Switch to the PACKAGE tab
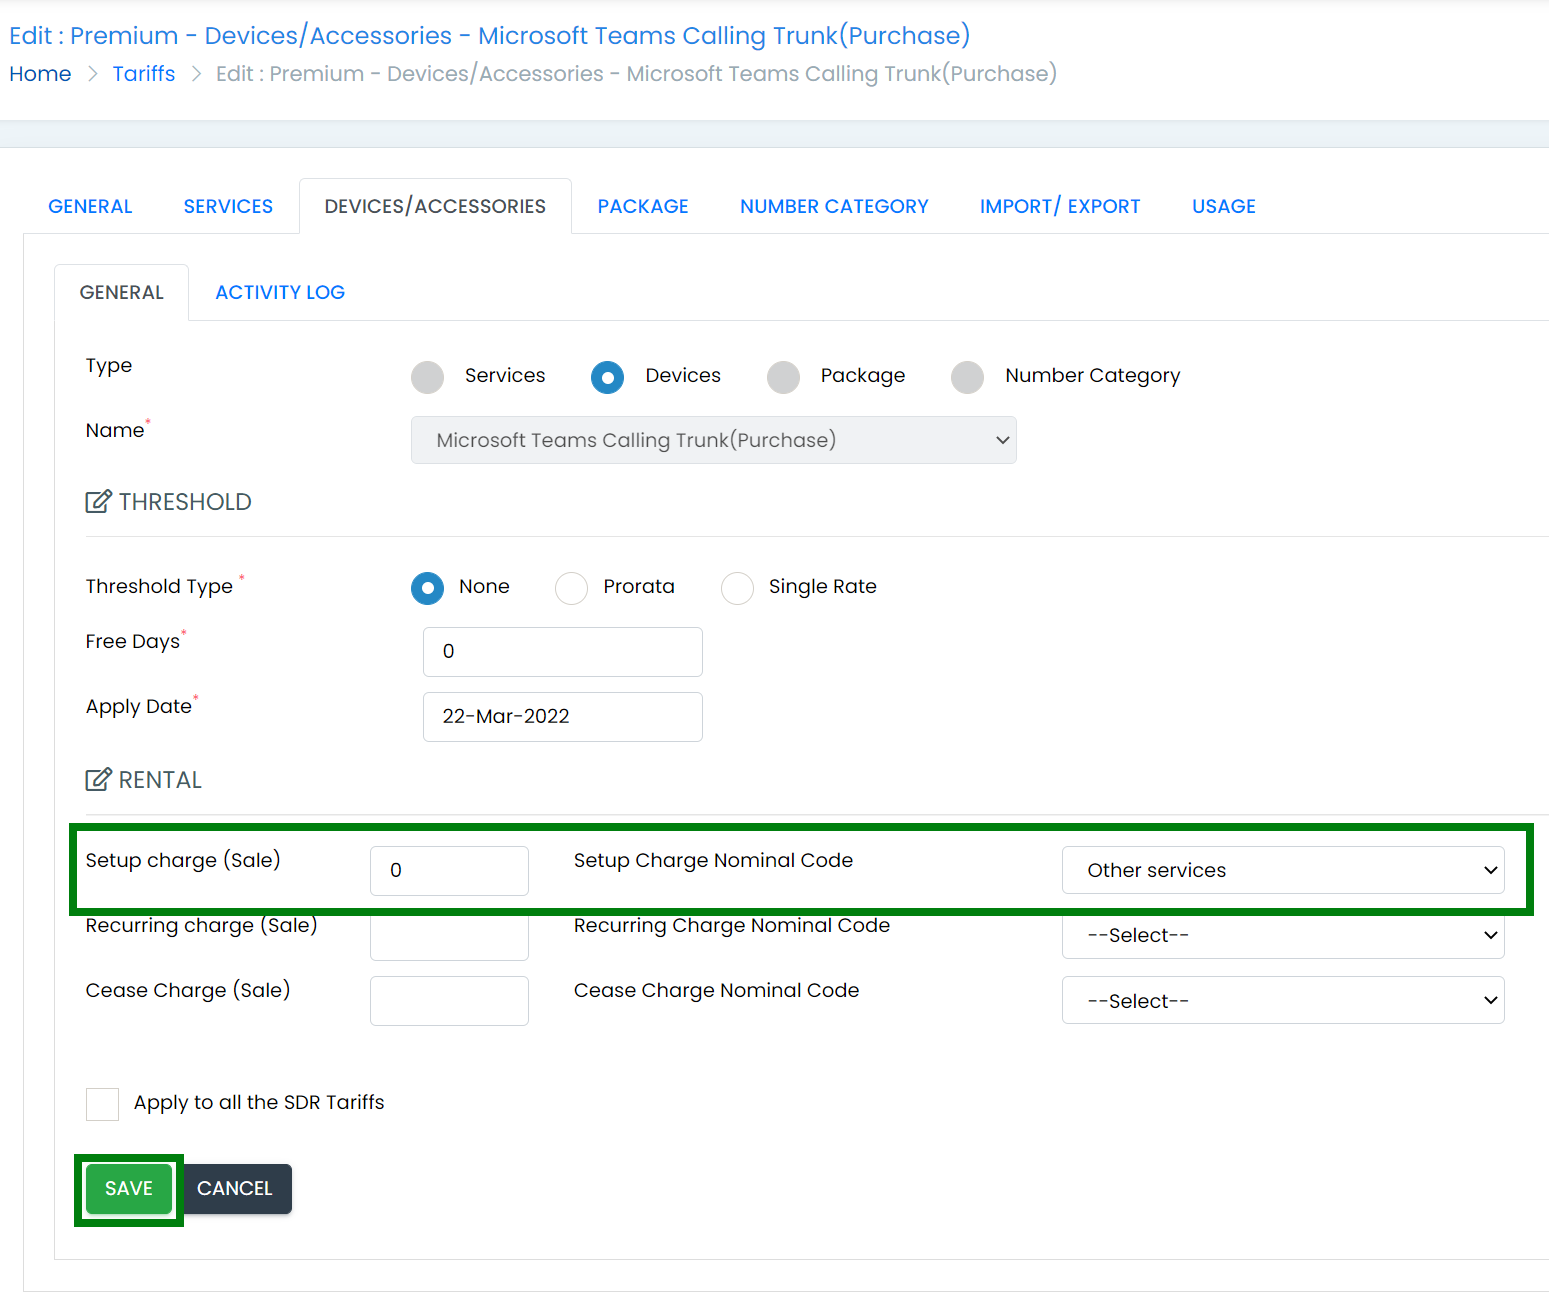This screenshot has height=1305, width=1549. click(x=643, y=206)
